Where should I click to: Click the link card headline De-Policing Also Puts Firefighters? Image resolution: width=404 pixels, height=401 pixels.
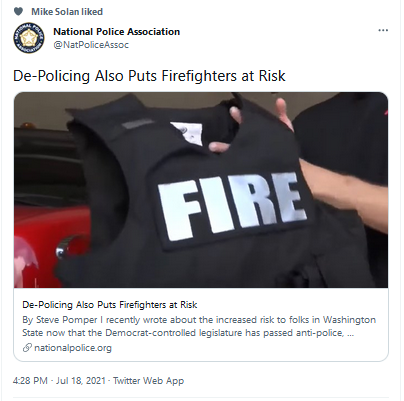click(110, 305)
